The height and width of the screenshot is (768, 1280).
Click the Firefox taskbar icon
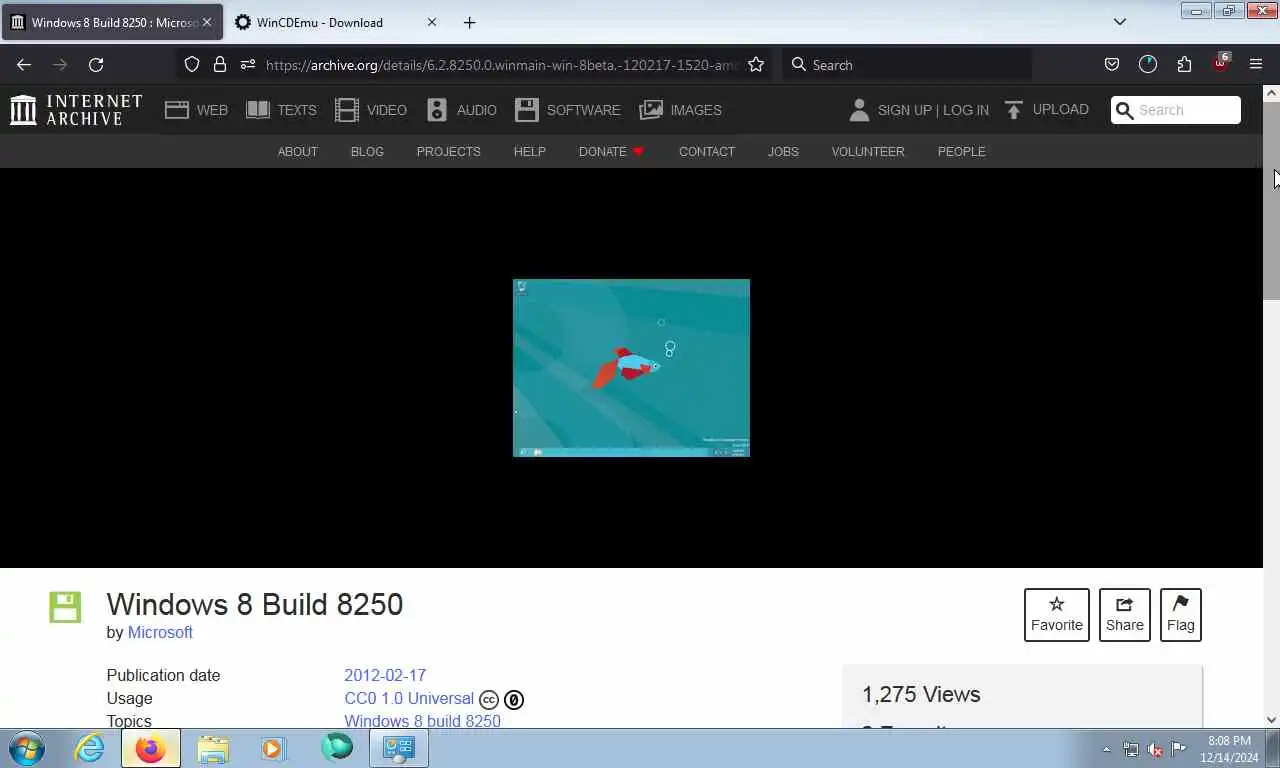point(151,748)
